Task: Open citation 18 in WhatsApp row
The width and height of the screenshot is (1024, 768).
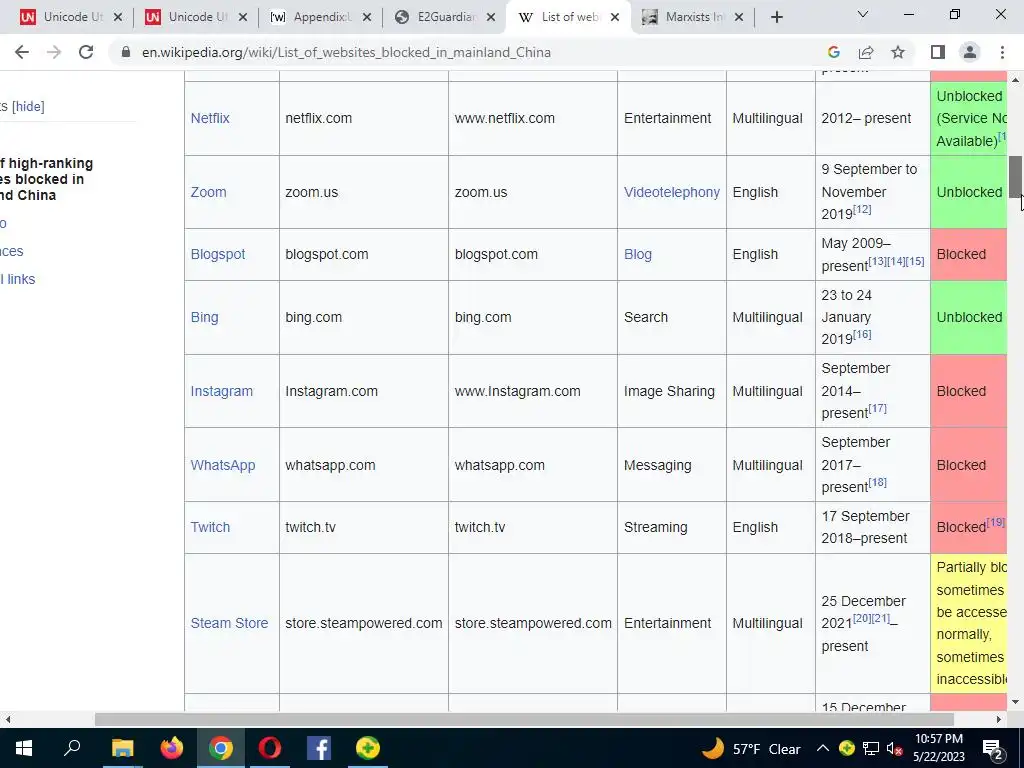Action: 878,482
